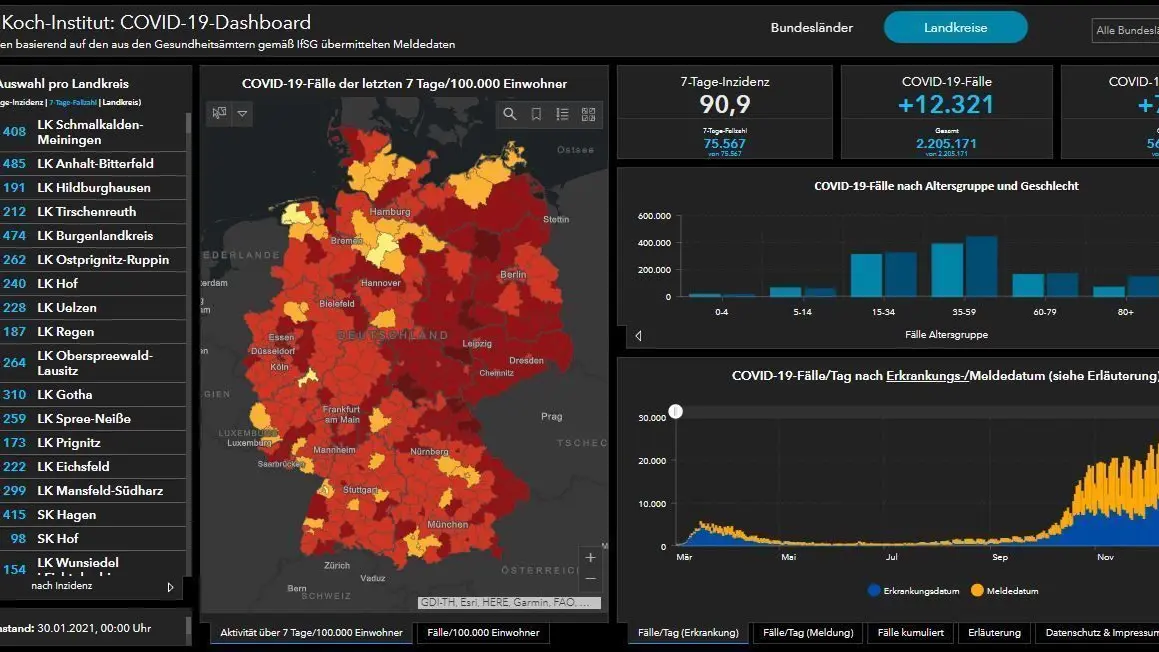Click the nach Inzidenz next arrow
The width and height of the screenshot is (1159, 652).
point(170,587)
